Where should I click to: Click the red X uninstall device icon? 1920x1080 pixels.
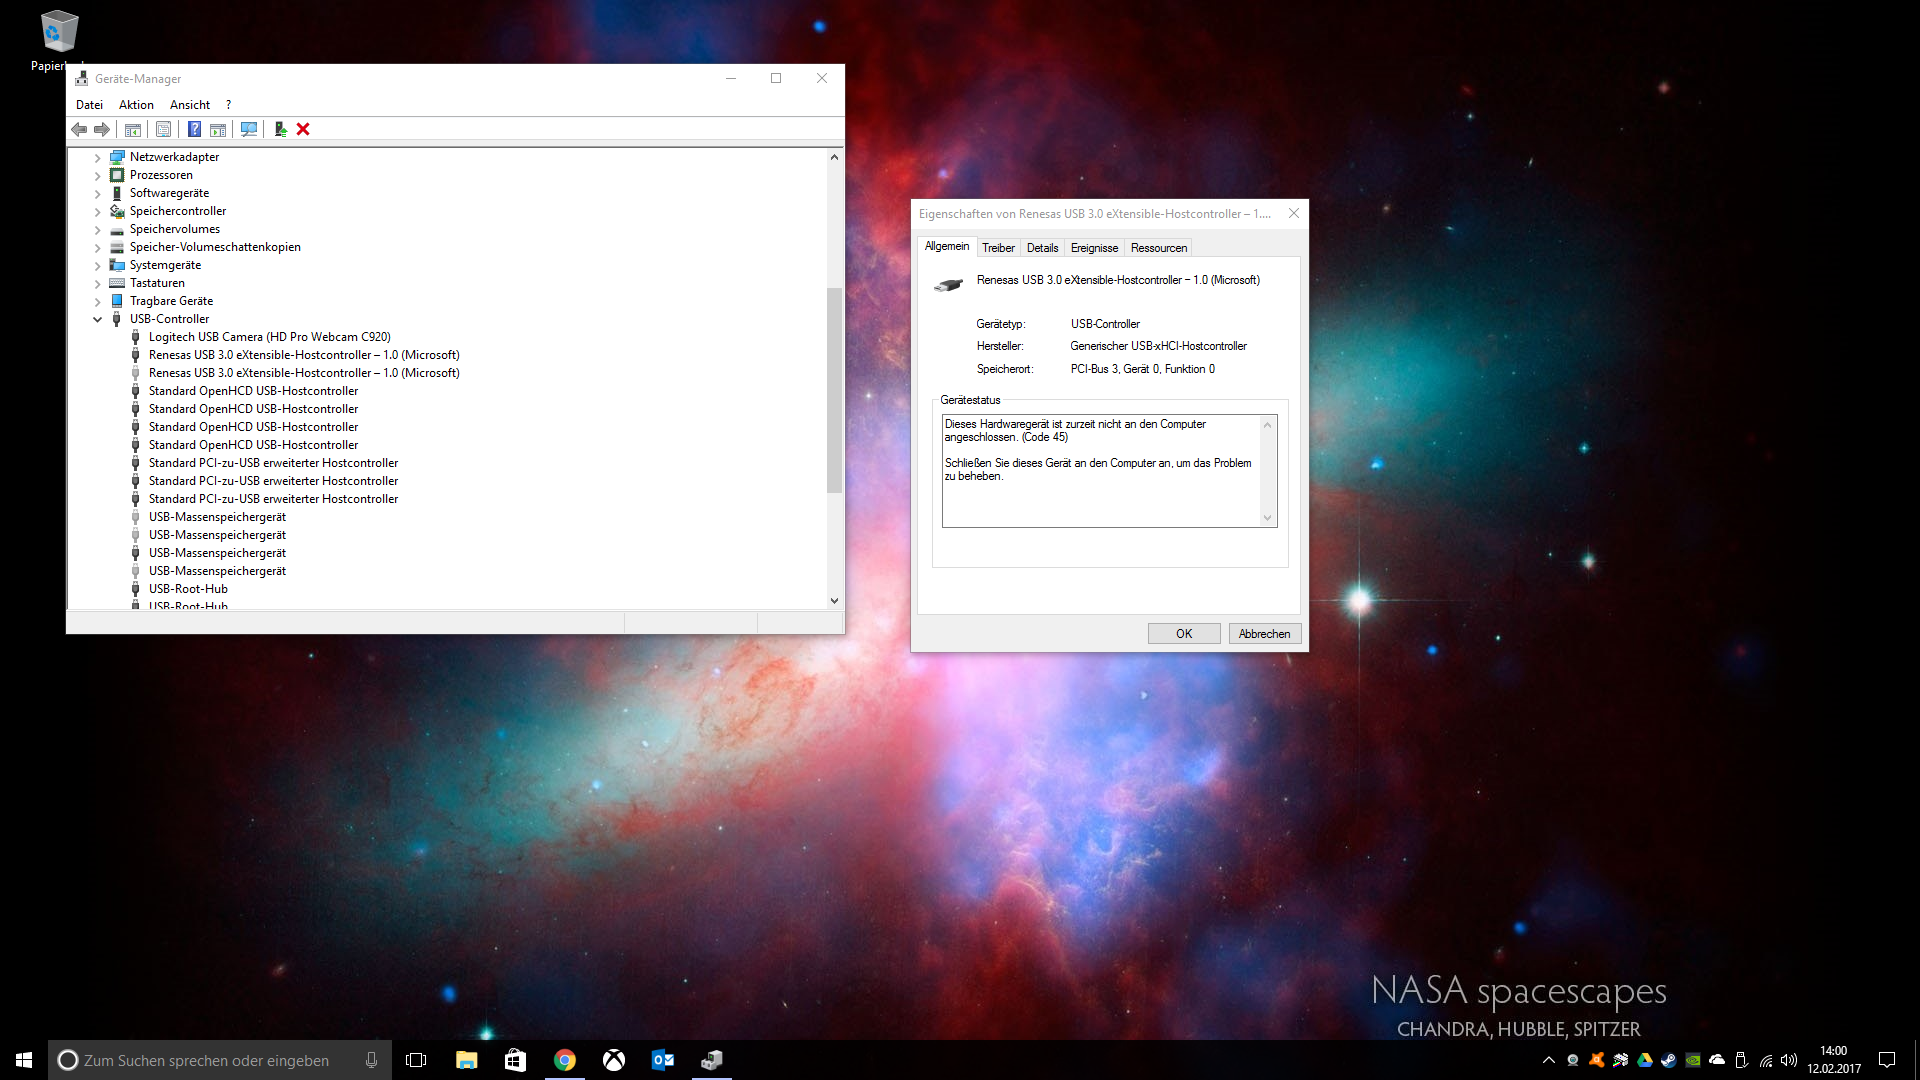pos(303,129)
